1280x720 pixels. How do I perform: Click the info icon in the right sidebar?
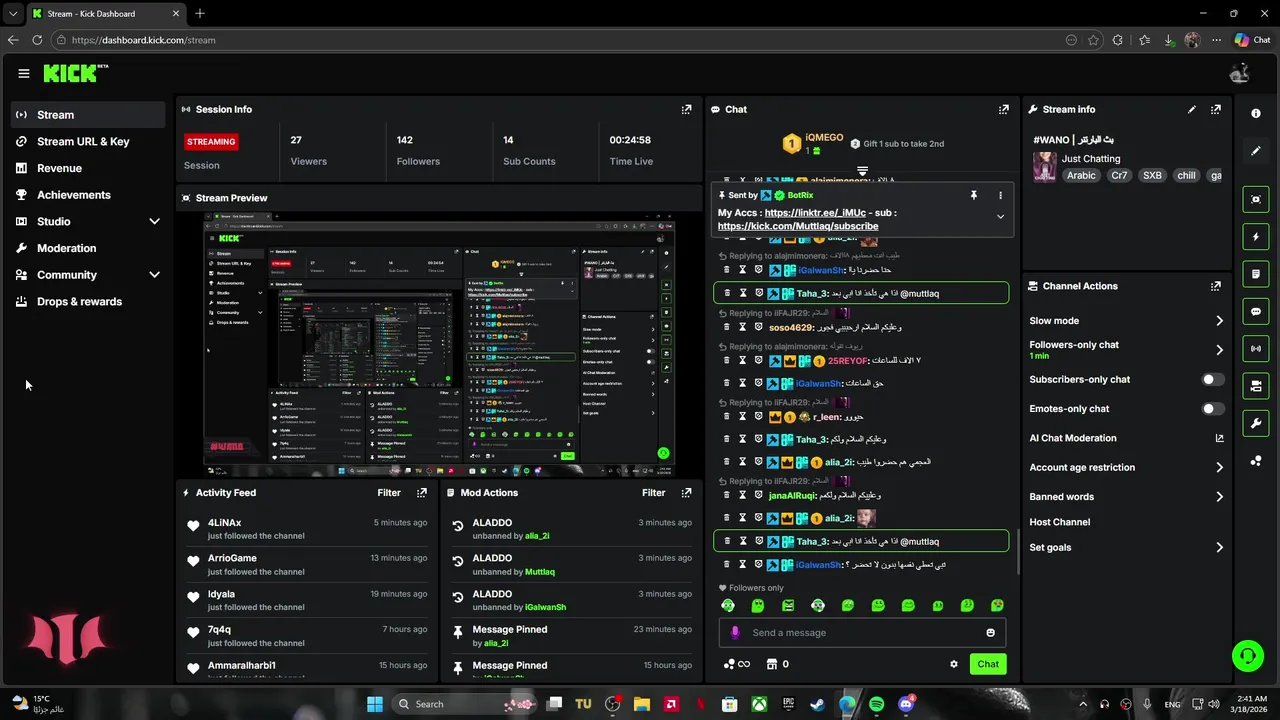1256,113
